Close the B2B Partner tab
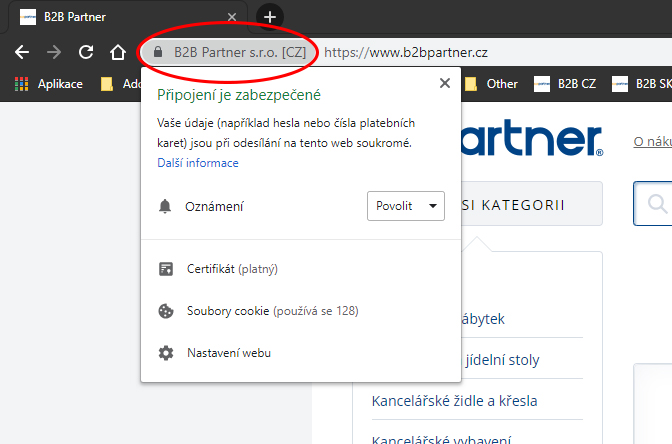 (x=232, y=17)
